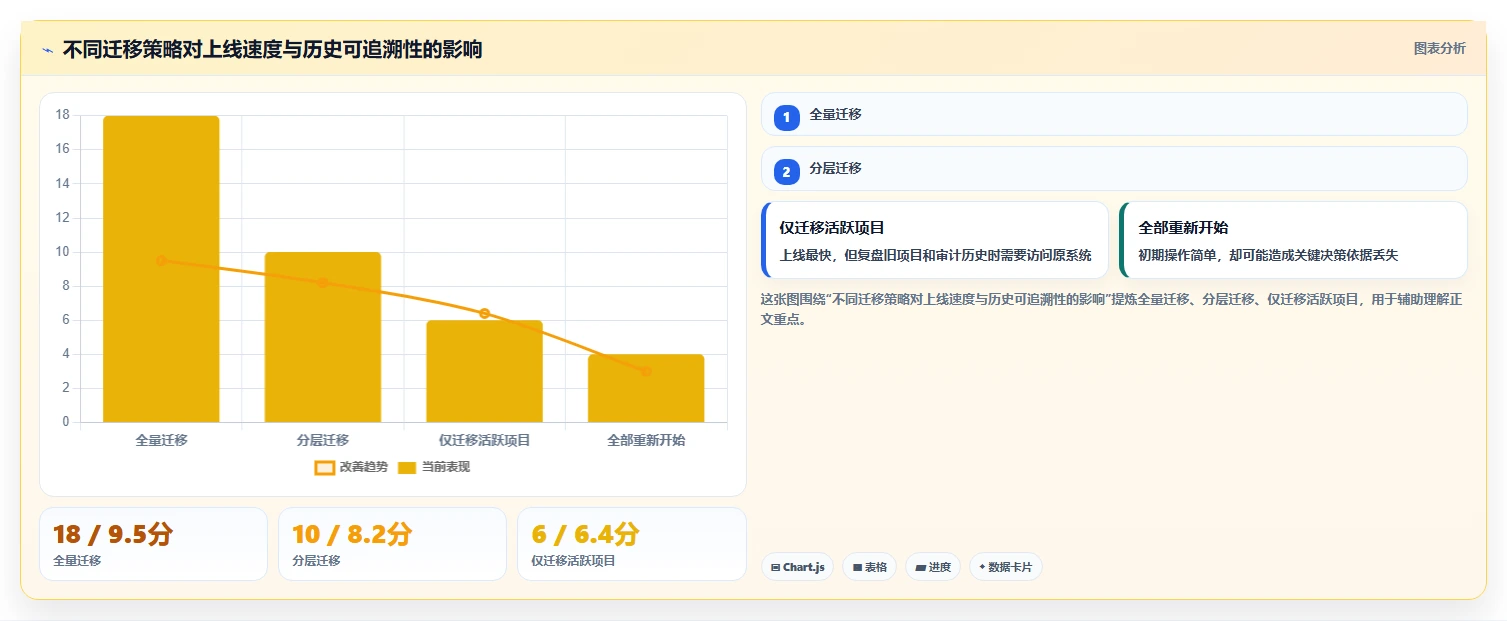Click trend line point on 分层迁移 bar
The width and height of the screenshot is (1507, 621).
(x=323, y=282)
